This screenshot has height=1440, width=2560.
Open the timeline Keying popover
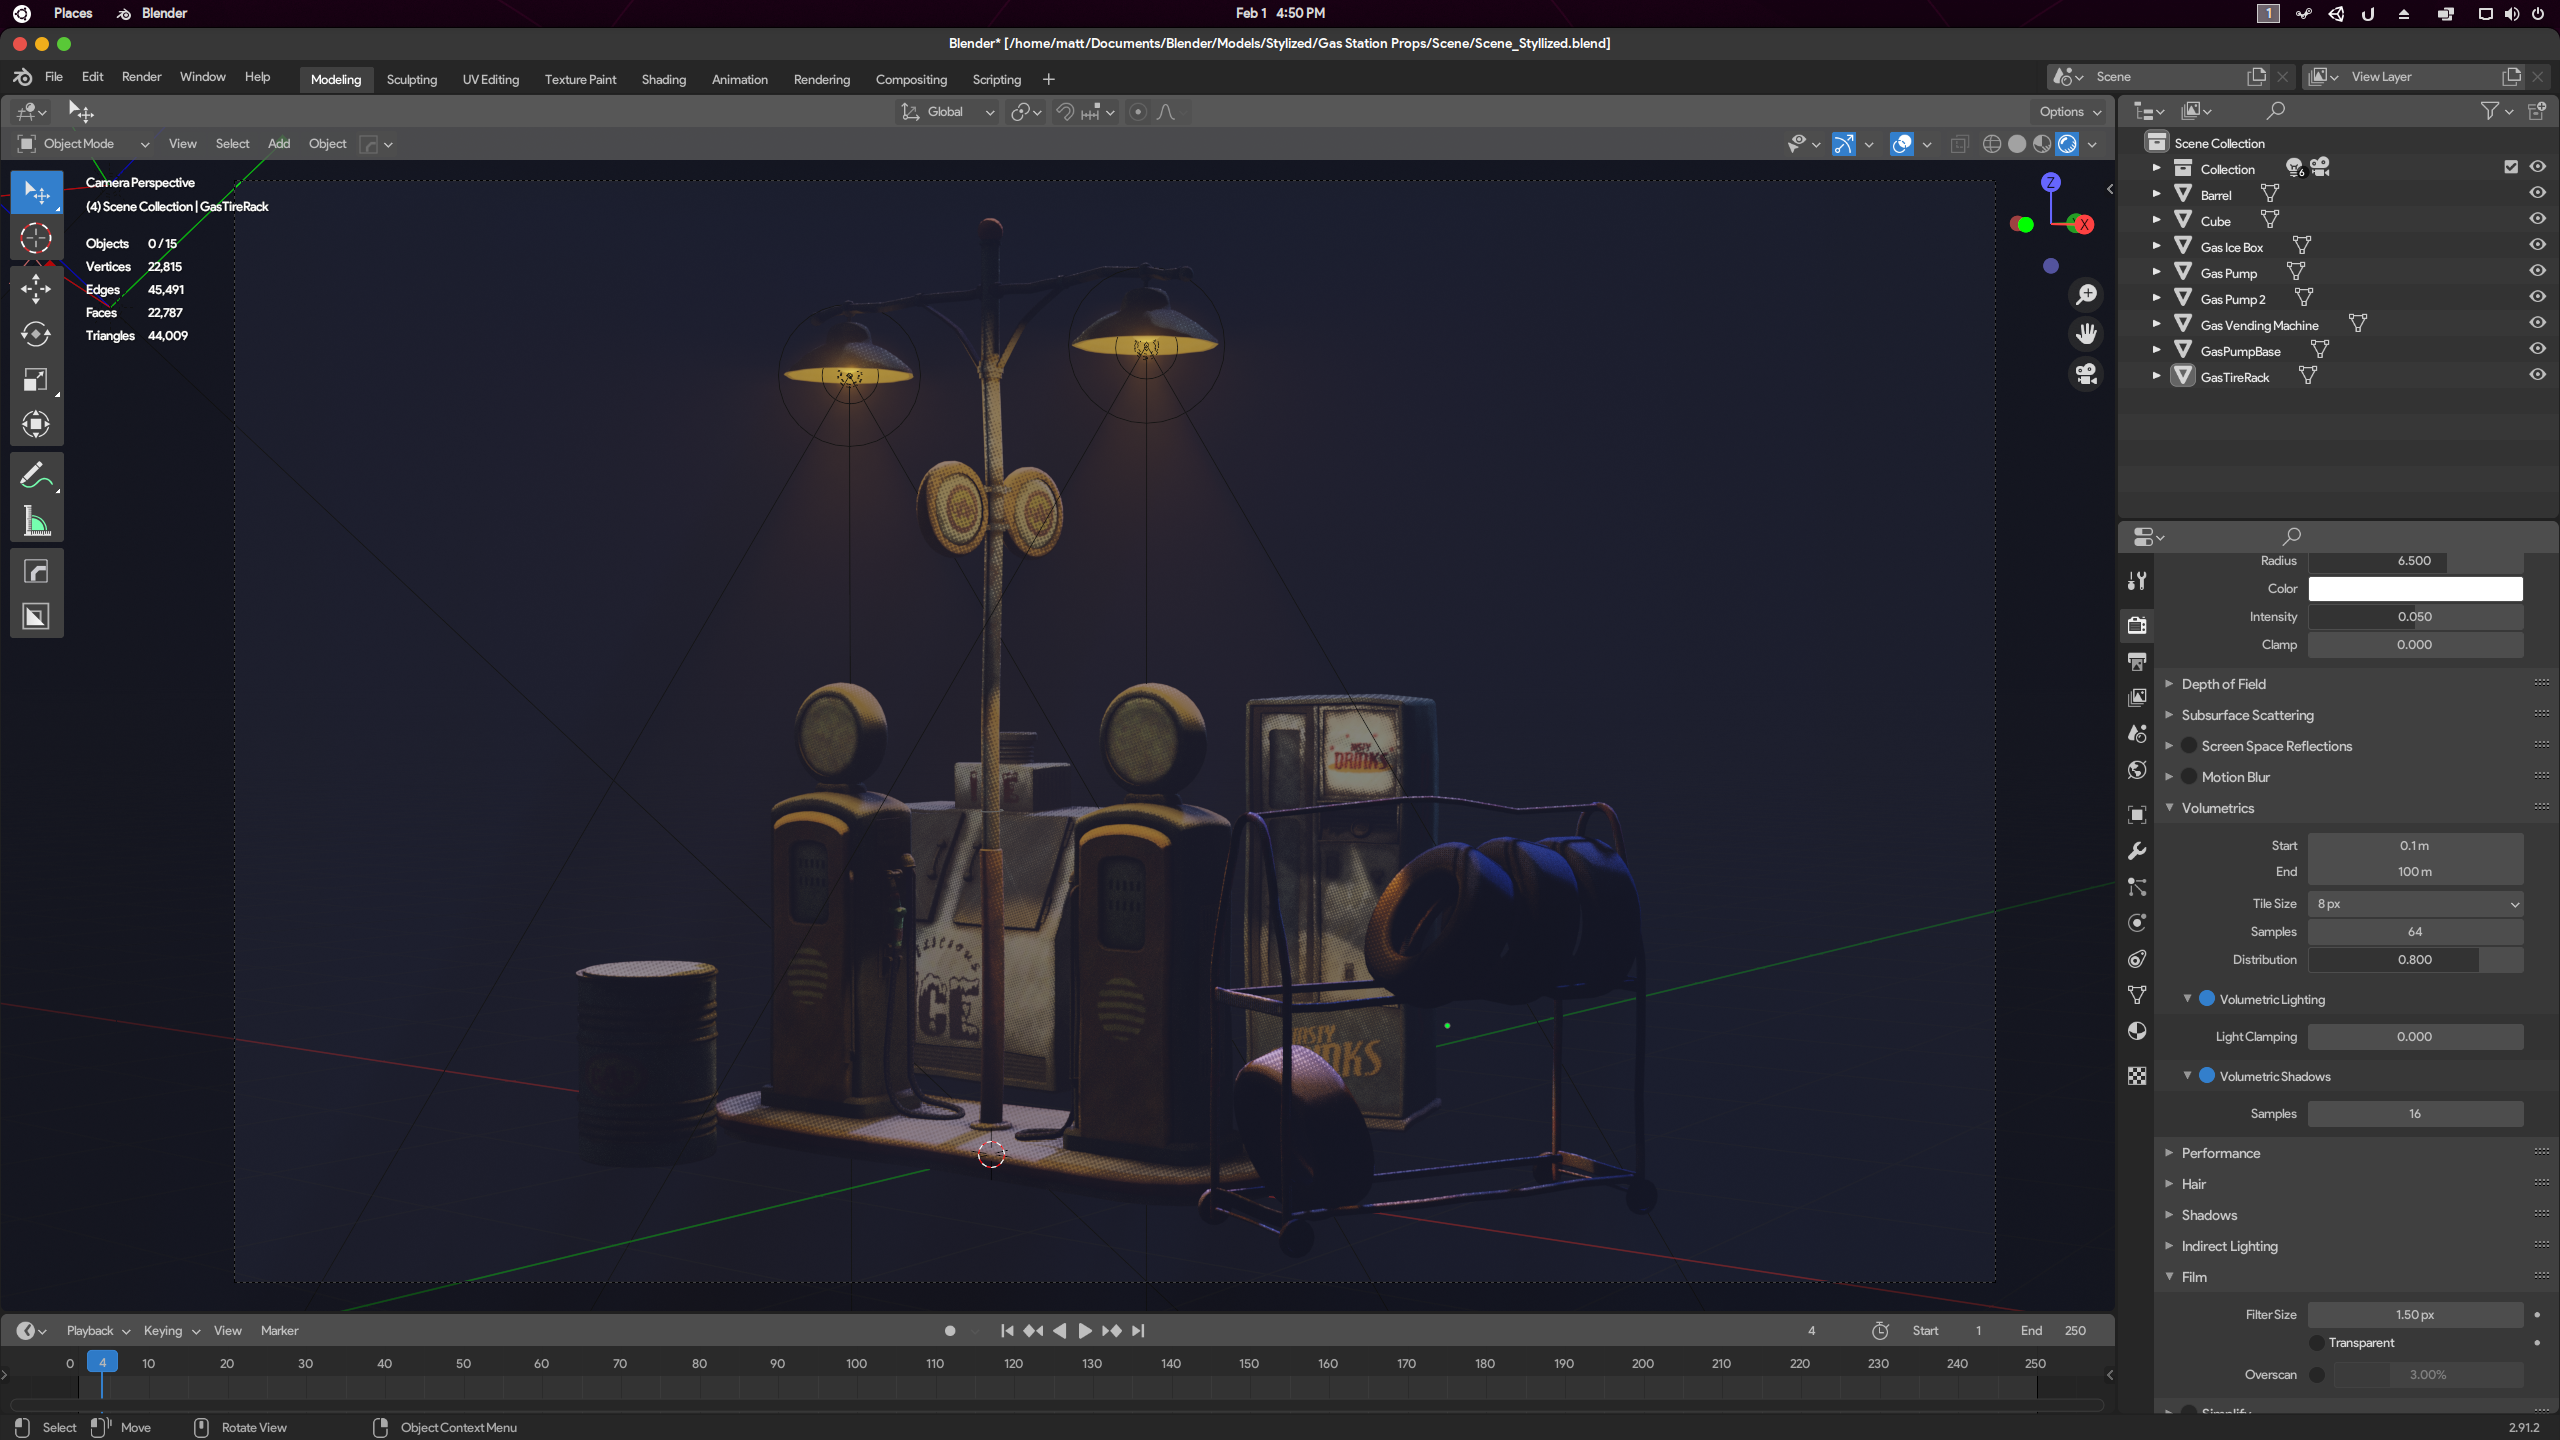tap(171, 1330)
